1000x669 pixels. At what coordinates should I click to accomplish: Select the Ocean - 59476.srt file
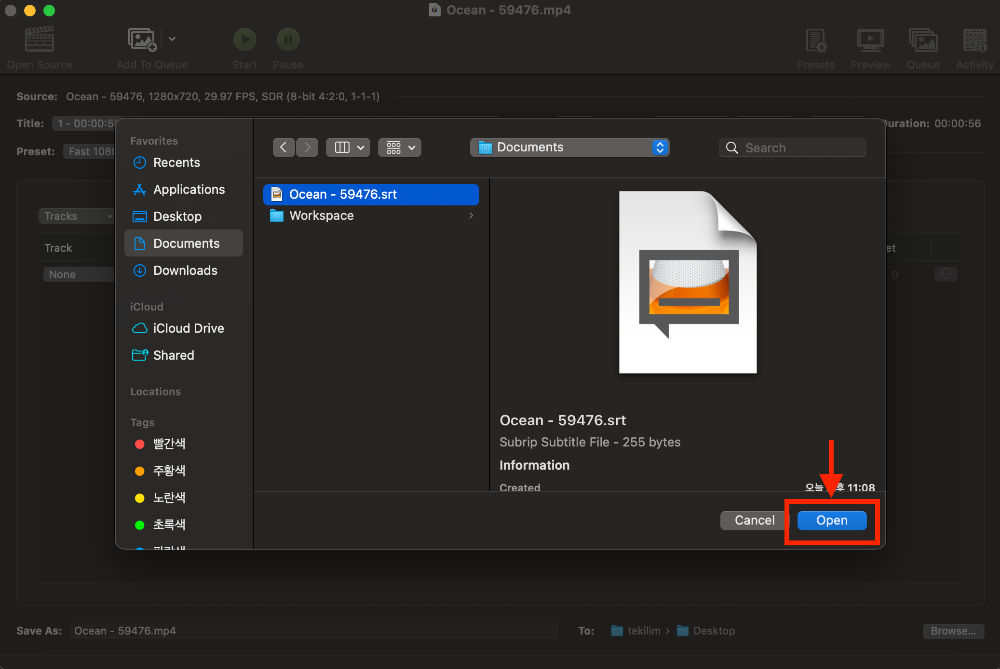371,195
